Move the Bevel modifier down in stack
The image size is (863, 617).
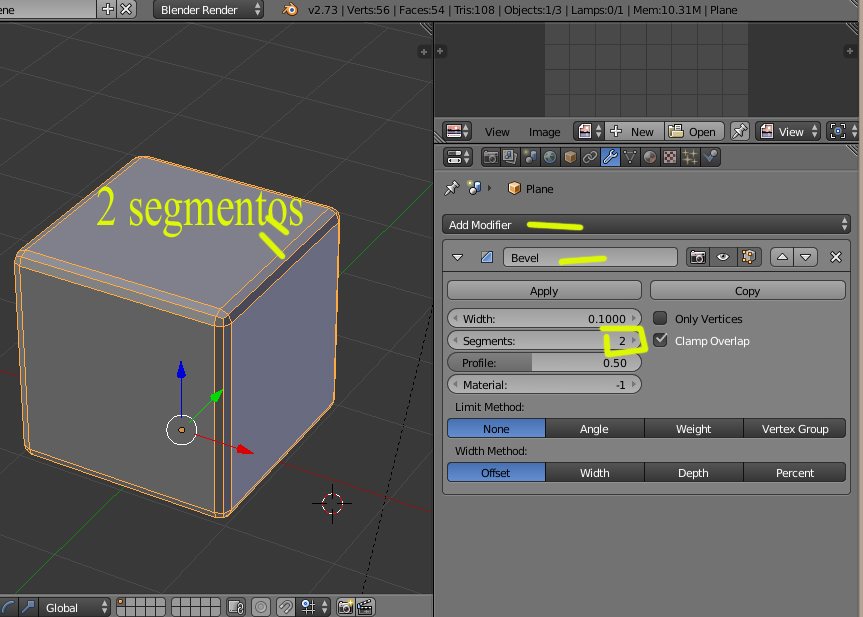[x=806, y=257]
